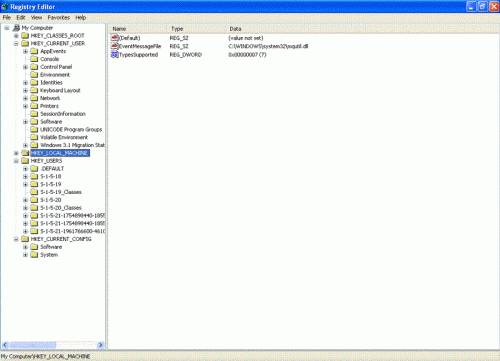Click the (value not set) data cell
The image size is (500, 361).
pyautogui.click(x=246, y=38)
